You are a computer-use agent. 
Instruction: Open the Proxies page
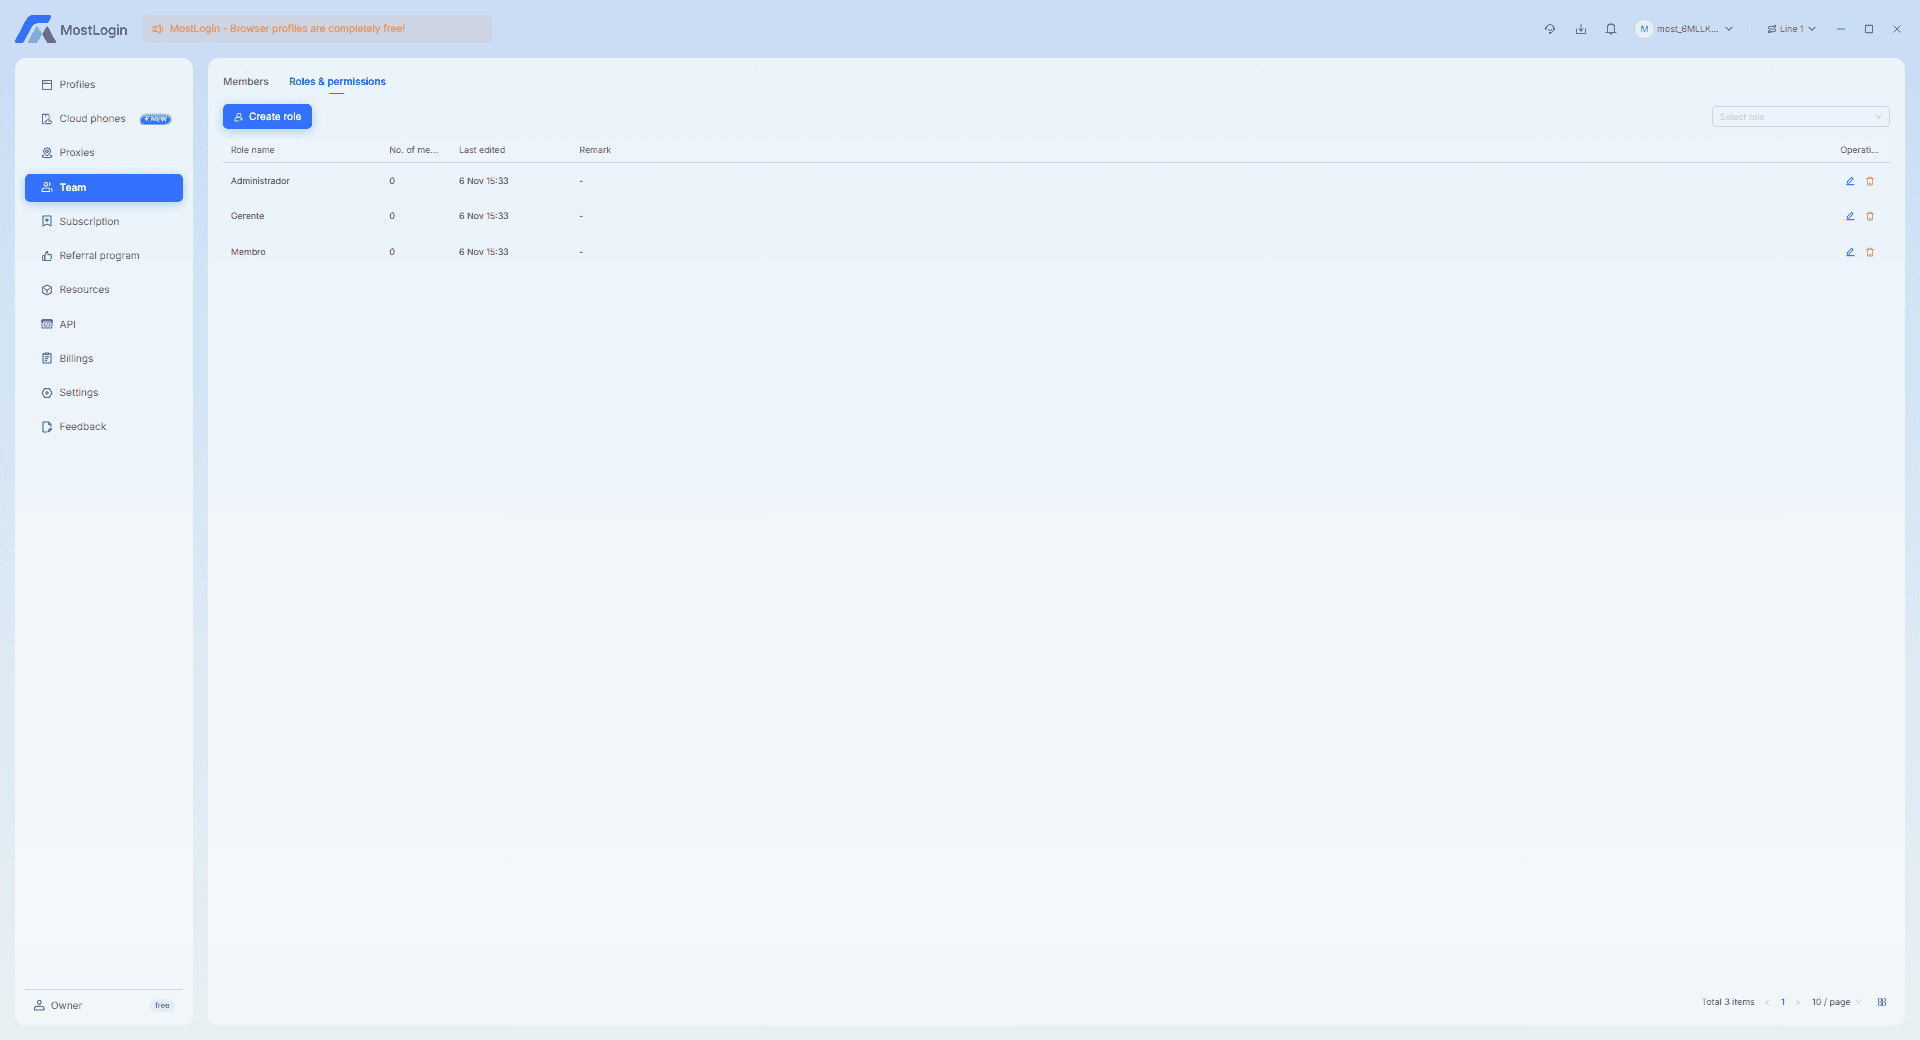tap(77, 153)
